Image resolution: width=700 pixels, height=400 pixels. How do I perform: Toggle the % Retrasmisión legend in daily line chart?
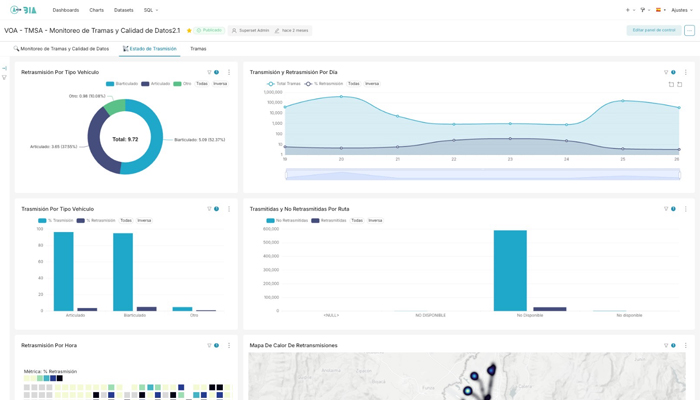(x=324, y=84)
